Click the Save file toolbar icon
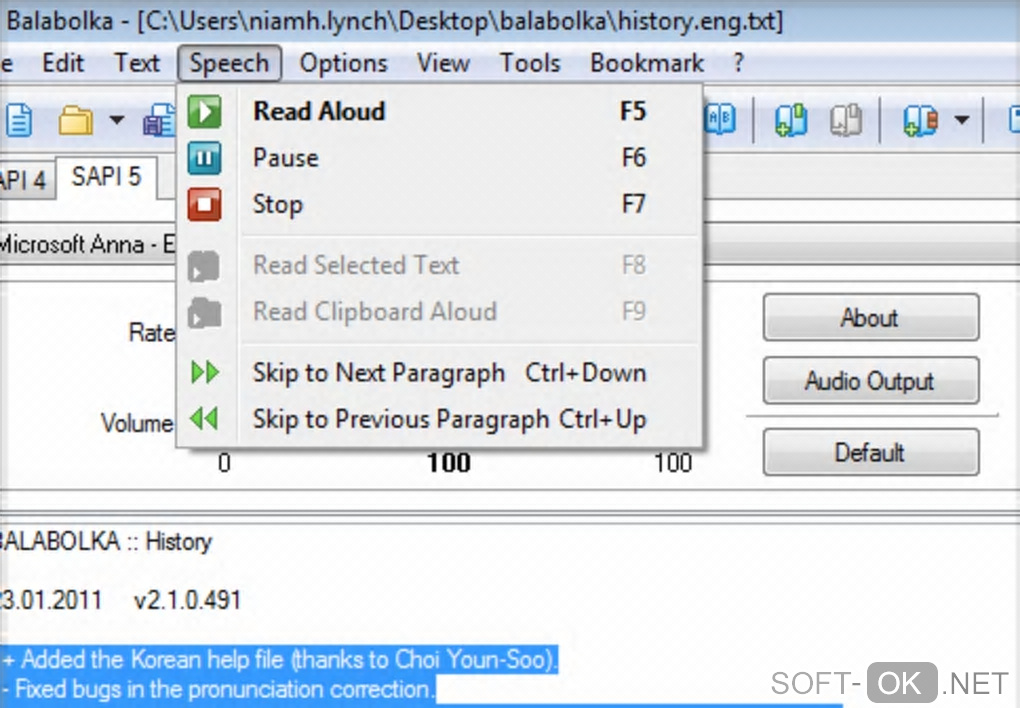1020x708 pixels. tap(159, 121)
